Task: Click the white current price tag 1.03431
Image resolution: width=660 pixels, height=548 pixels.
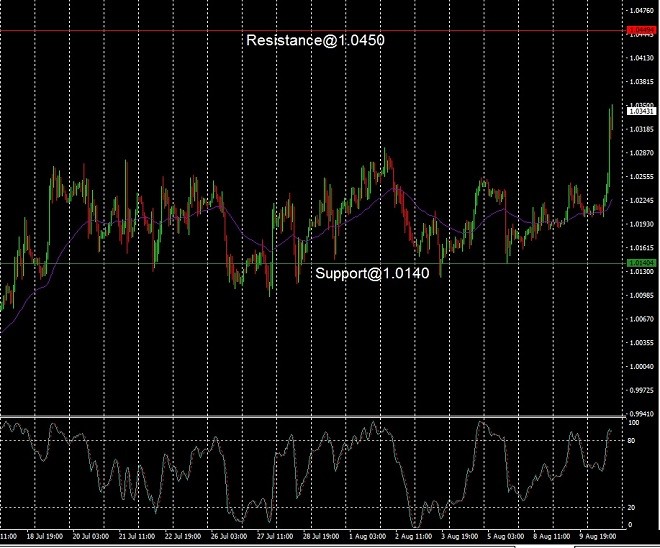Action: (641, 111)
